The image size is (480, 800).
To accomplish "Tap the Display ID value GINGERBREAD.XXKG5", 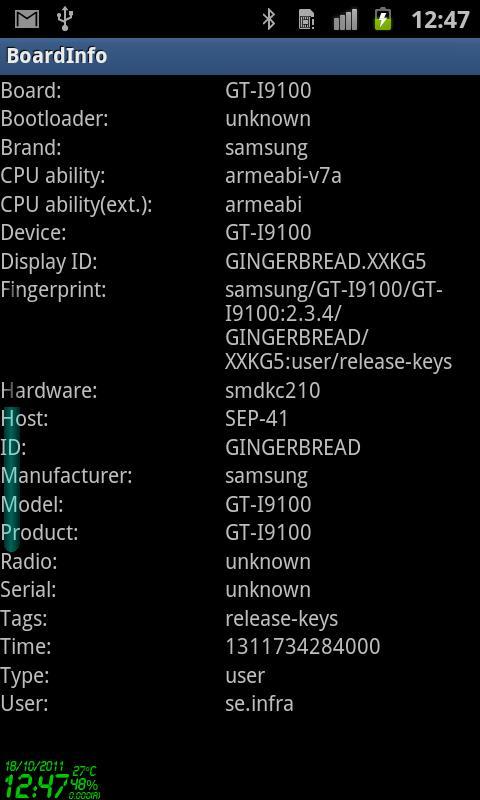I will click(x=325, y=261).
